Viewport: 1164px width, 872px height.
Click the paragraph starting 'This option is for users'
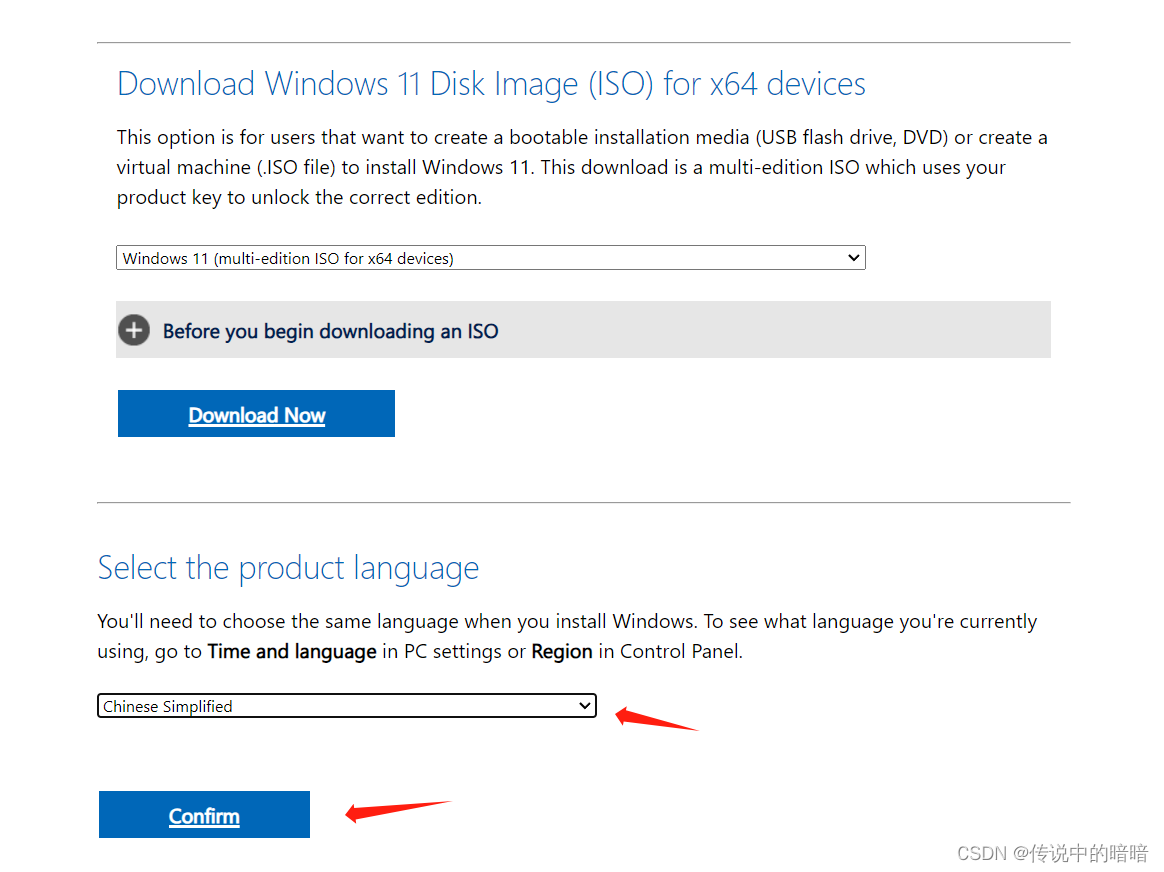pos(582,167)
